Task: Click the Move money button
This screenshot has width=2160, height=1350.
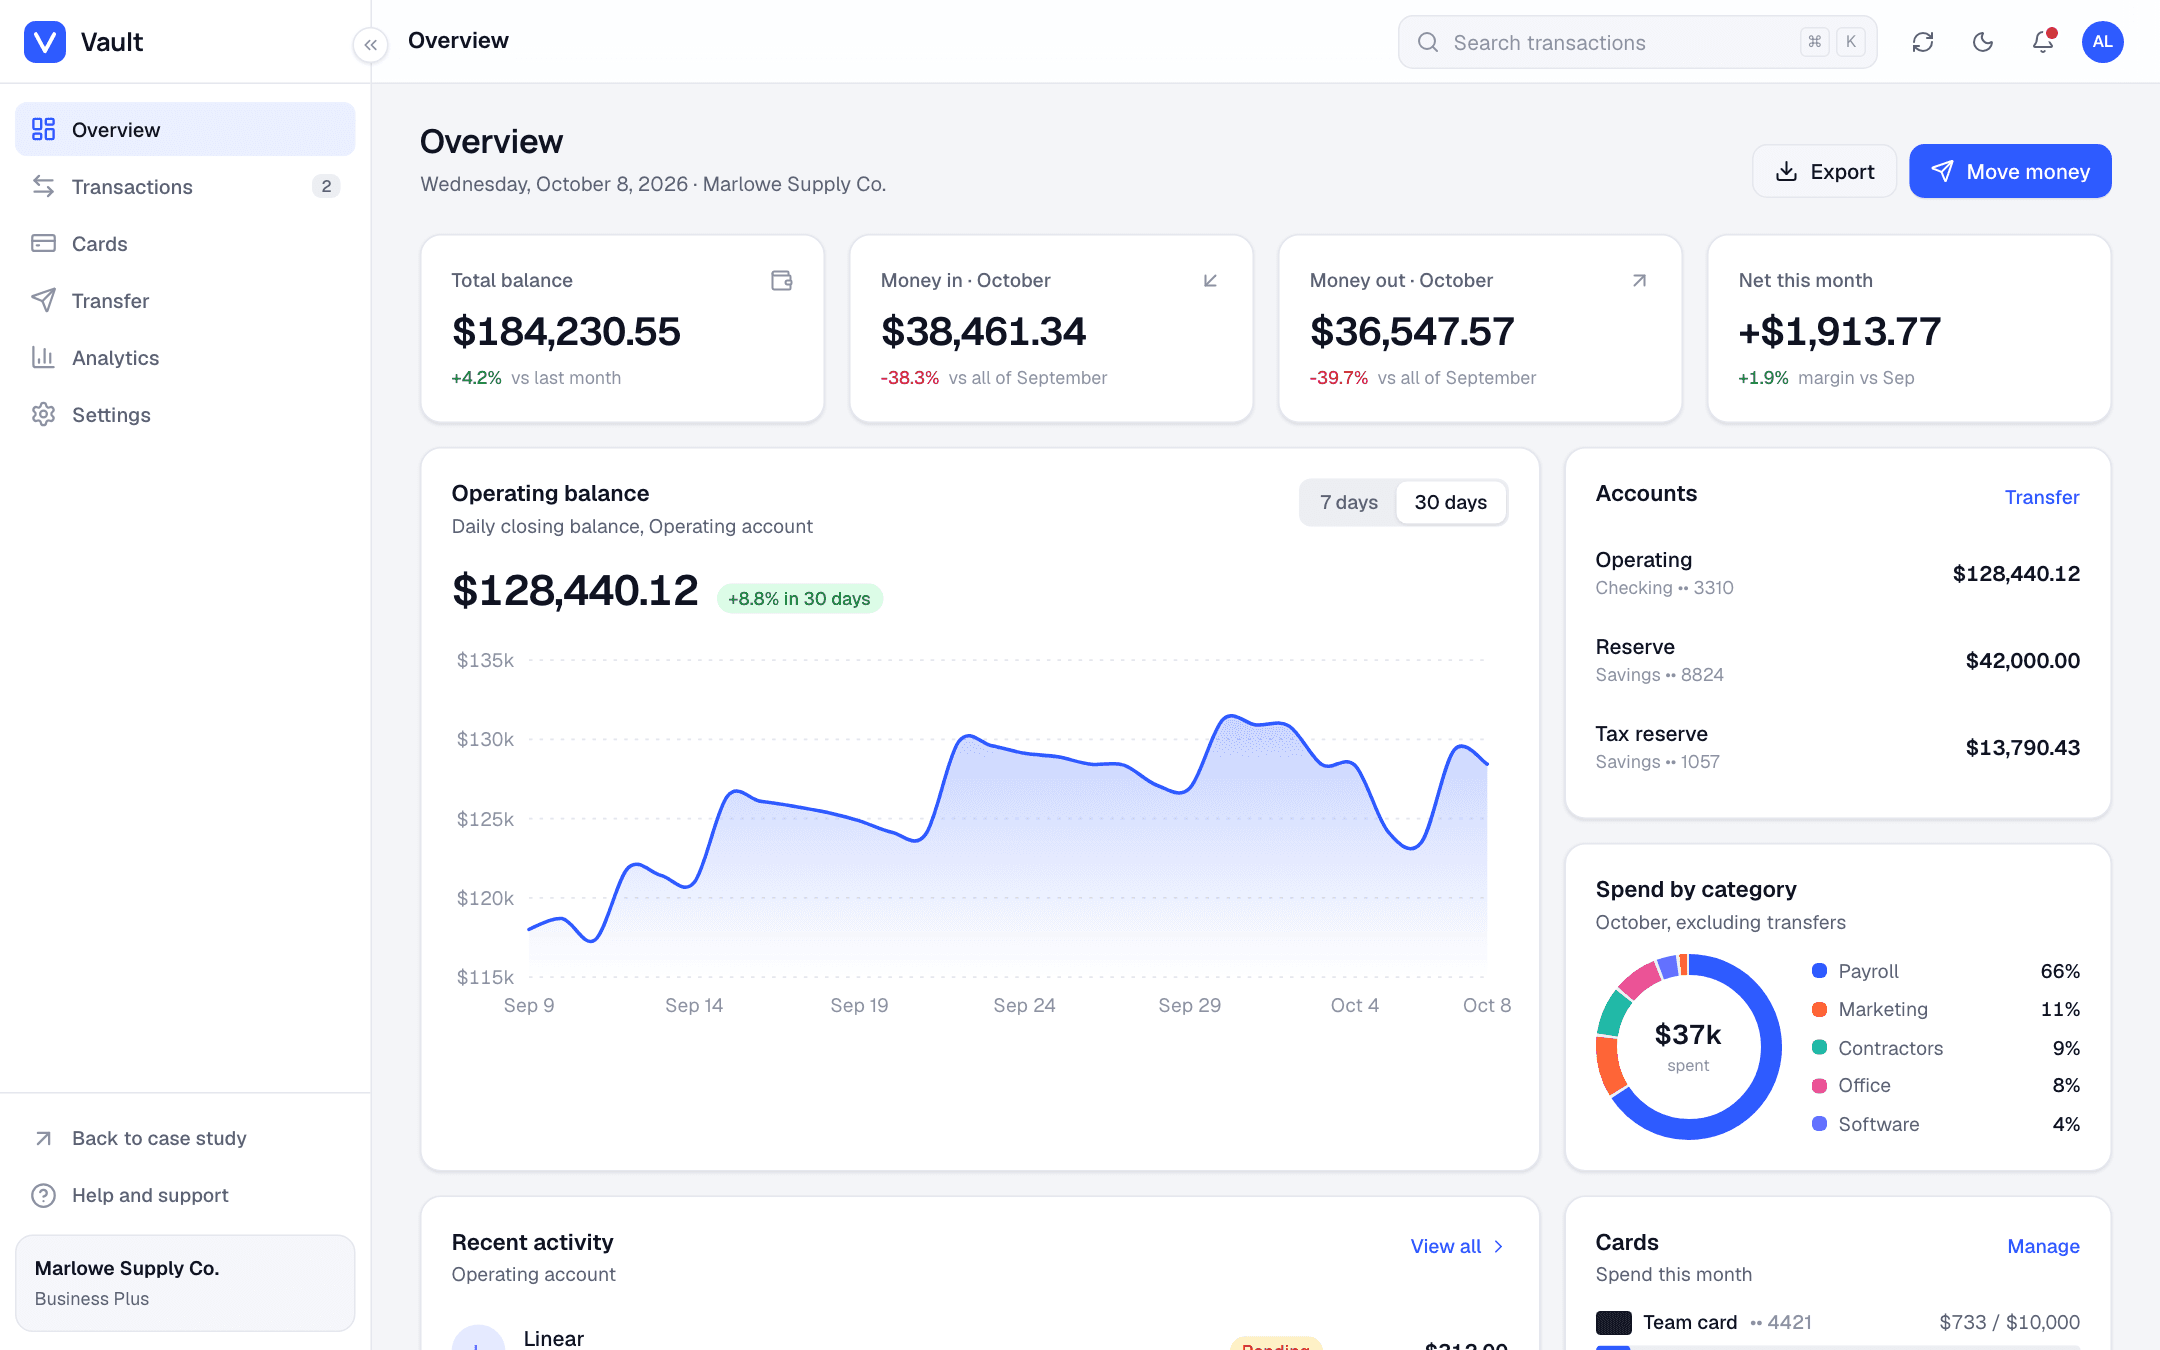Action: point(2010,171)
